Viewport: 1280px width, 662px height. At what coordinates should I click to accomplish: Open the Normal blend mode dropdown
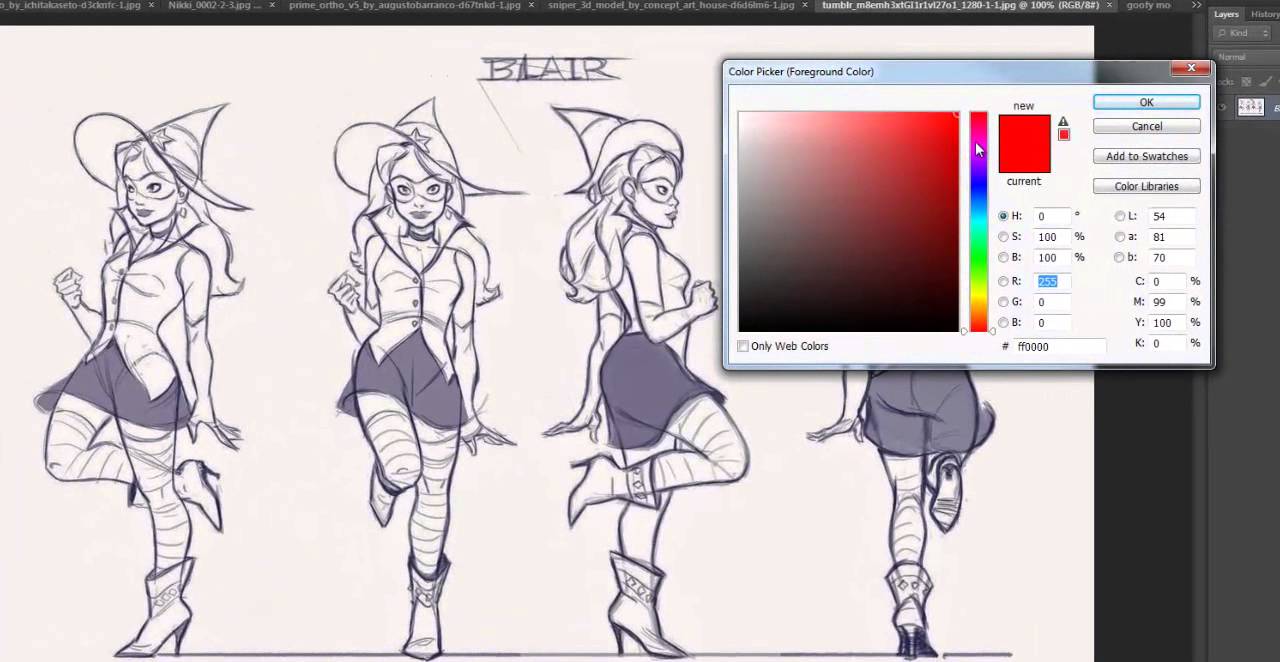[1245, 57]
